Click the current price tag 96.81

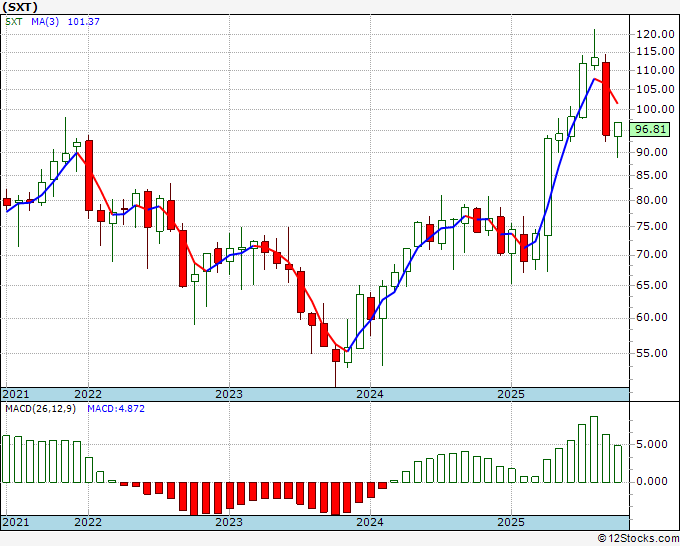(x=650, y=129)
